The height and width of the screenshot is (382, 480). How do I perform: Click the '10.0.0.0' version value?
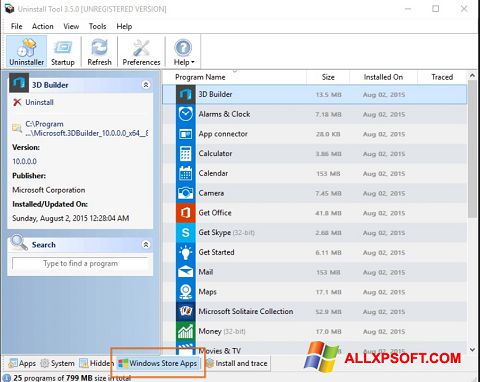25,162
